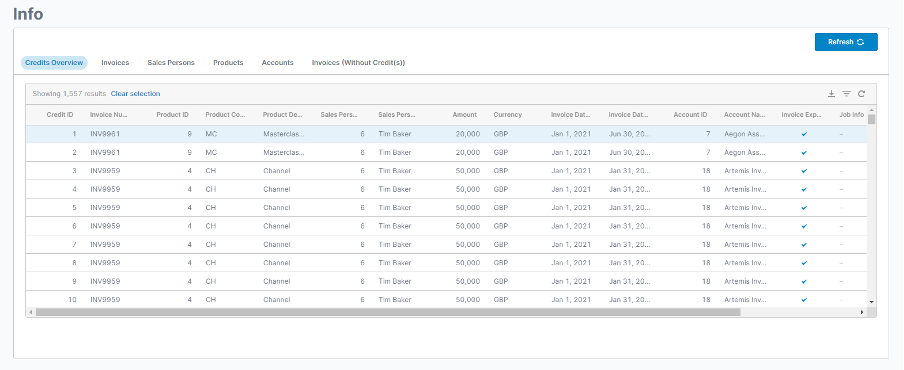Click the blue Refresh button
The height and width of the screenshot is (370, 904).
click(x=846, y=42)
